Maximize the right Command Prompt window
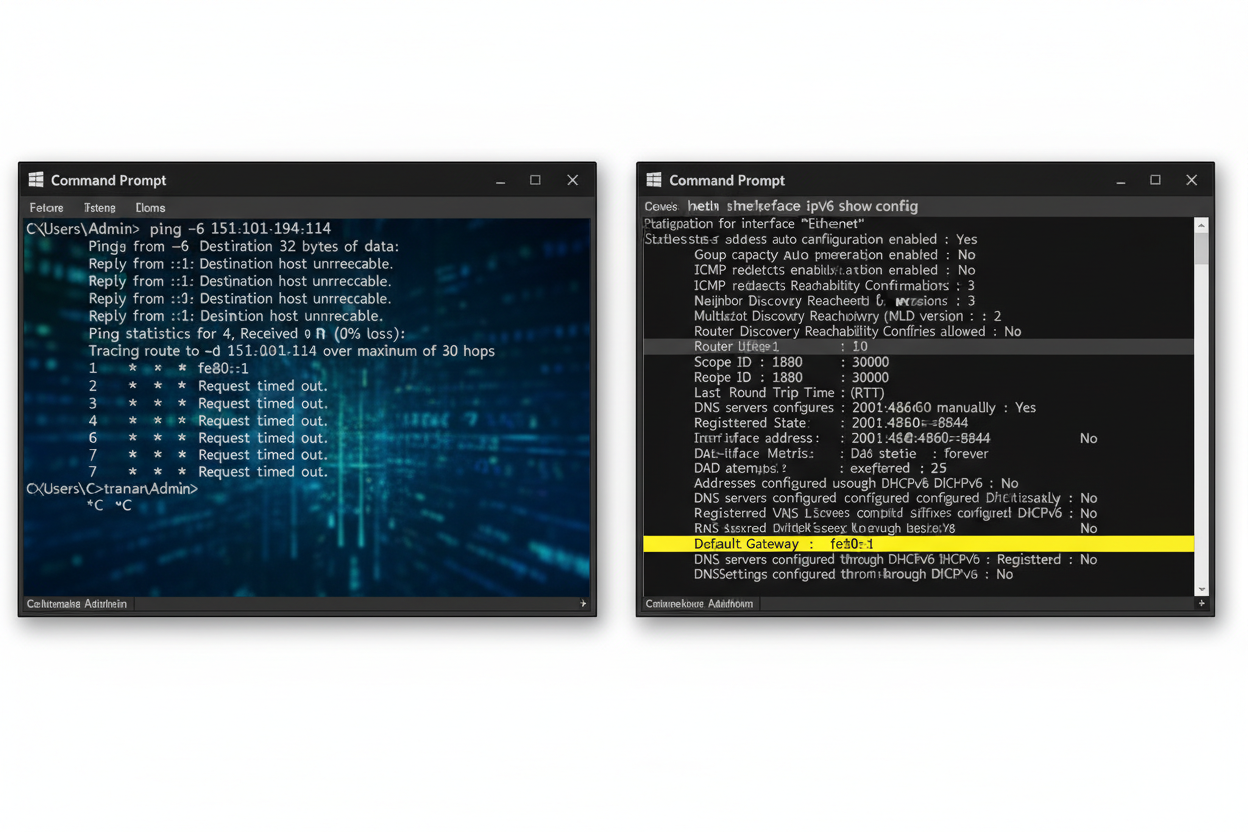1248x832 pixels. click(x=1155, y=180)
